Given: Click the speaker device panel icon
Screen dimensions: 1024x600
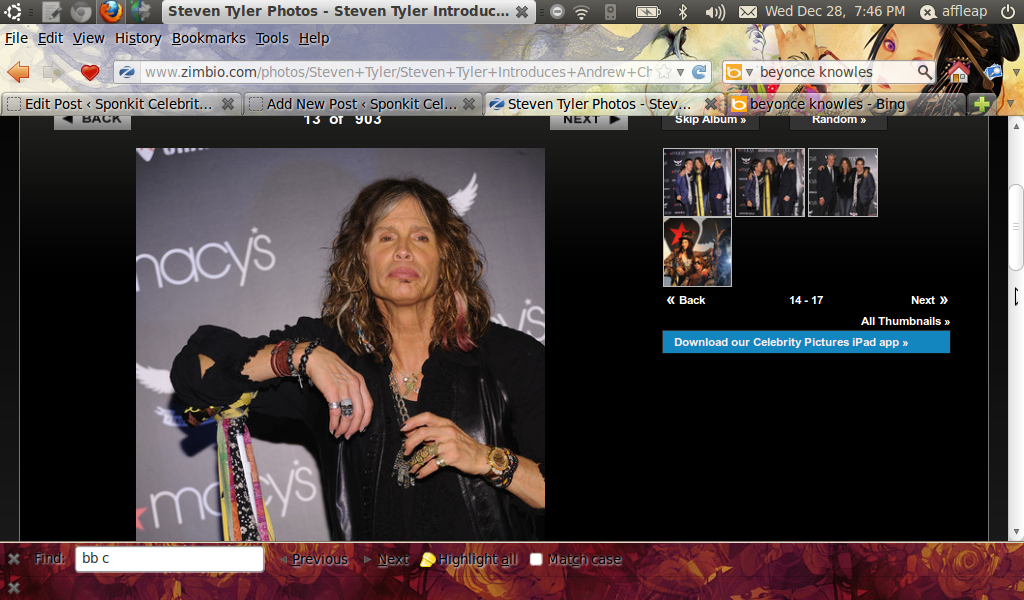Looking at the screenshot, I should 610,12.
